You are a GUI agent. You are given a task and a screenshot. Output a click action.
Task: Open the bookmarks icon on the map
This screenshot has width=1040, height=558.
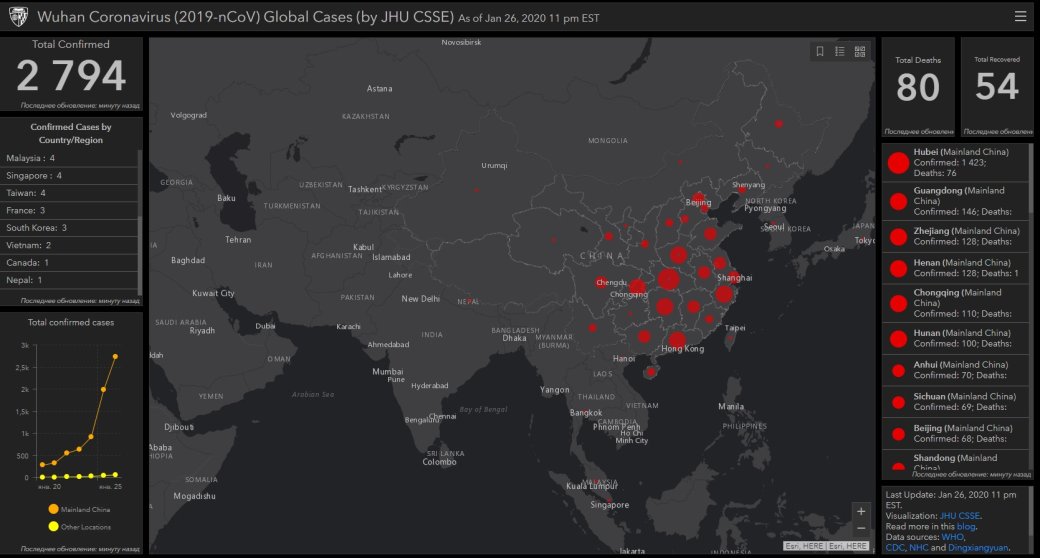point(820,51)
